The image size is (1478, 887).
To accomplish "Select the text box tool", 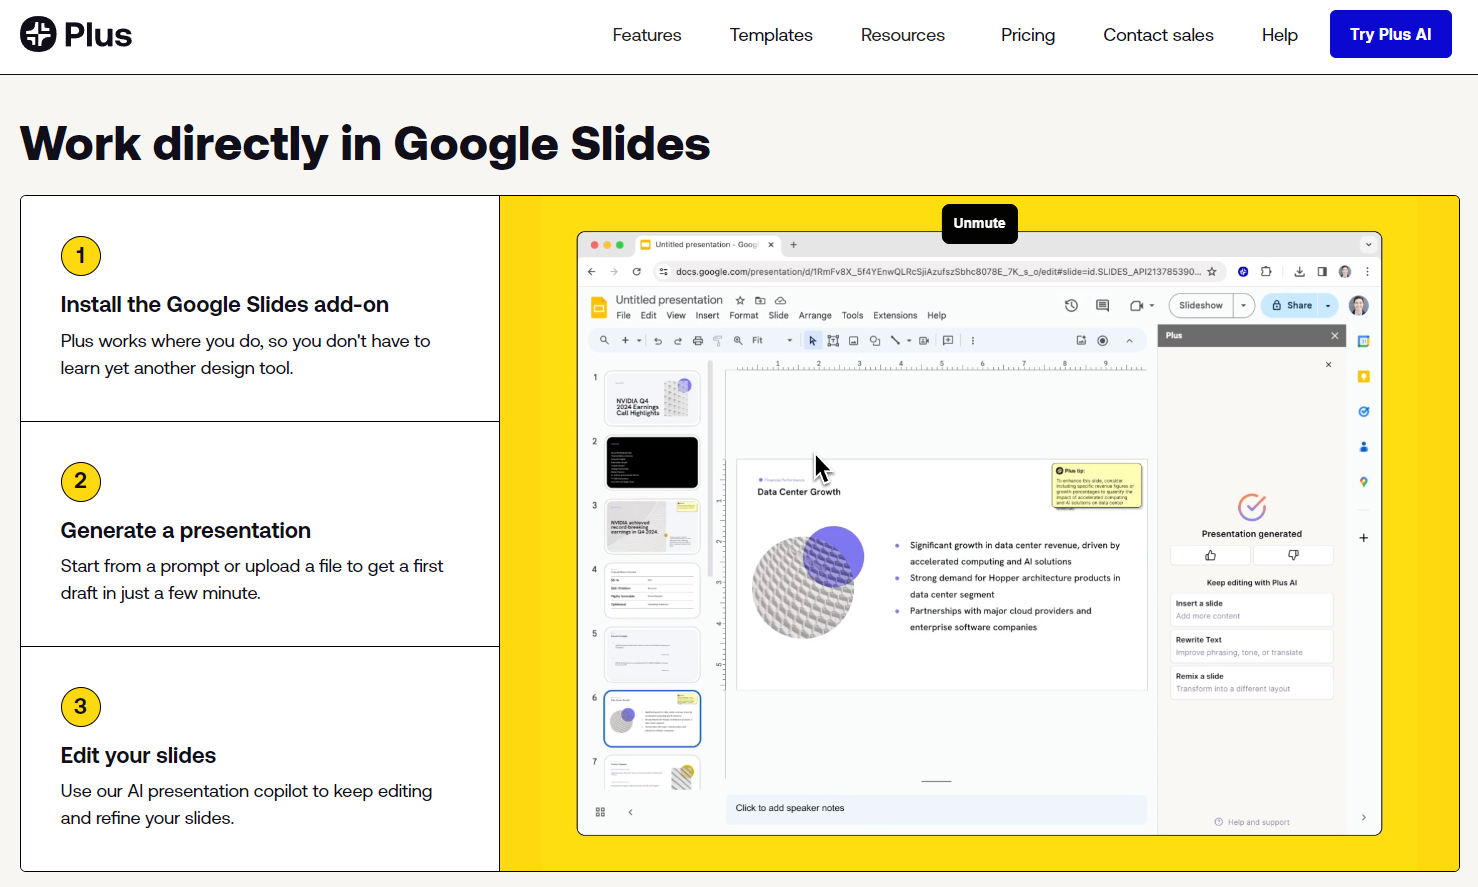I will pos(833,341).
